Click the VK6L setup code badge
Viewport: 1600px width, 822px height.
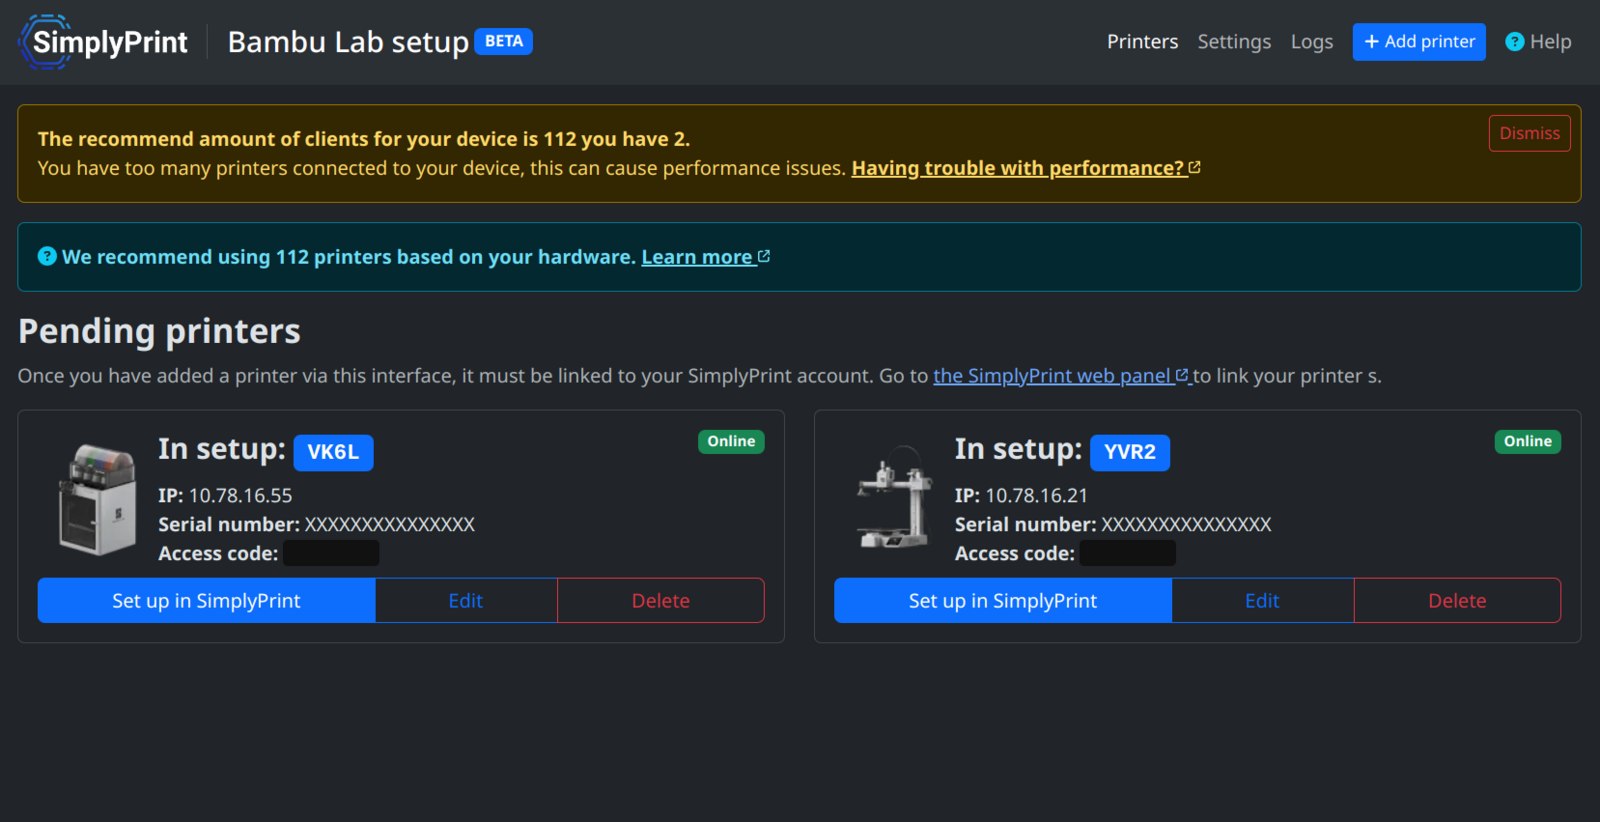point(333,452)
